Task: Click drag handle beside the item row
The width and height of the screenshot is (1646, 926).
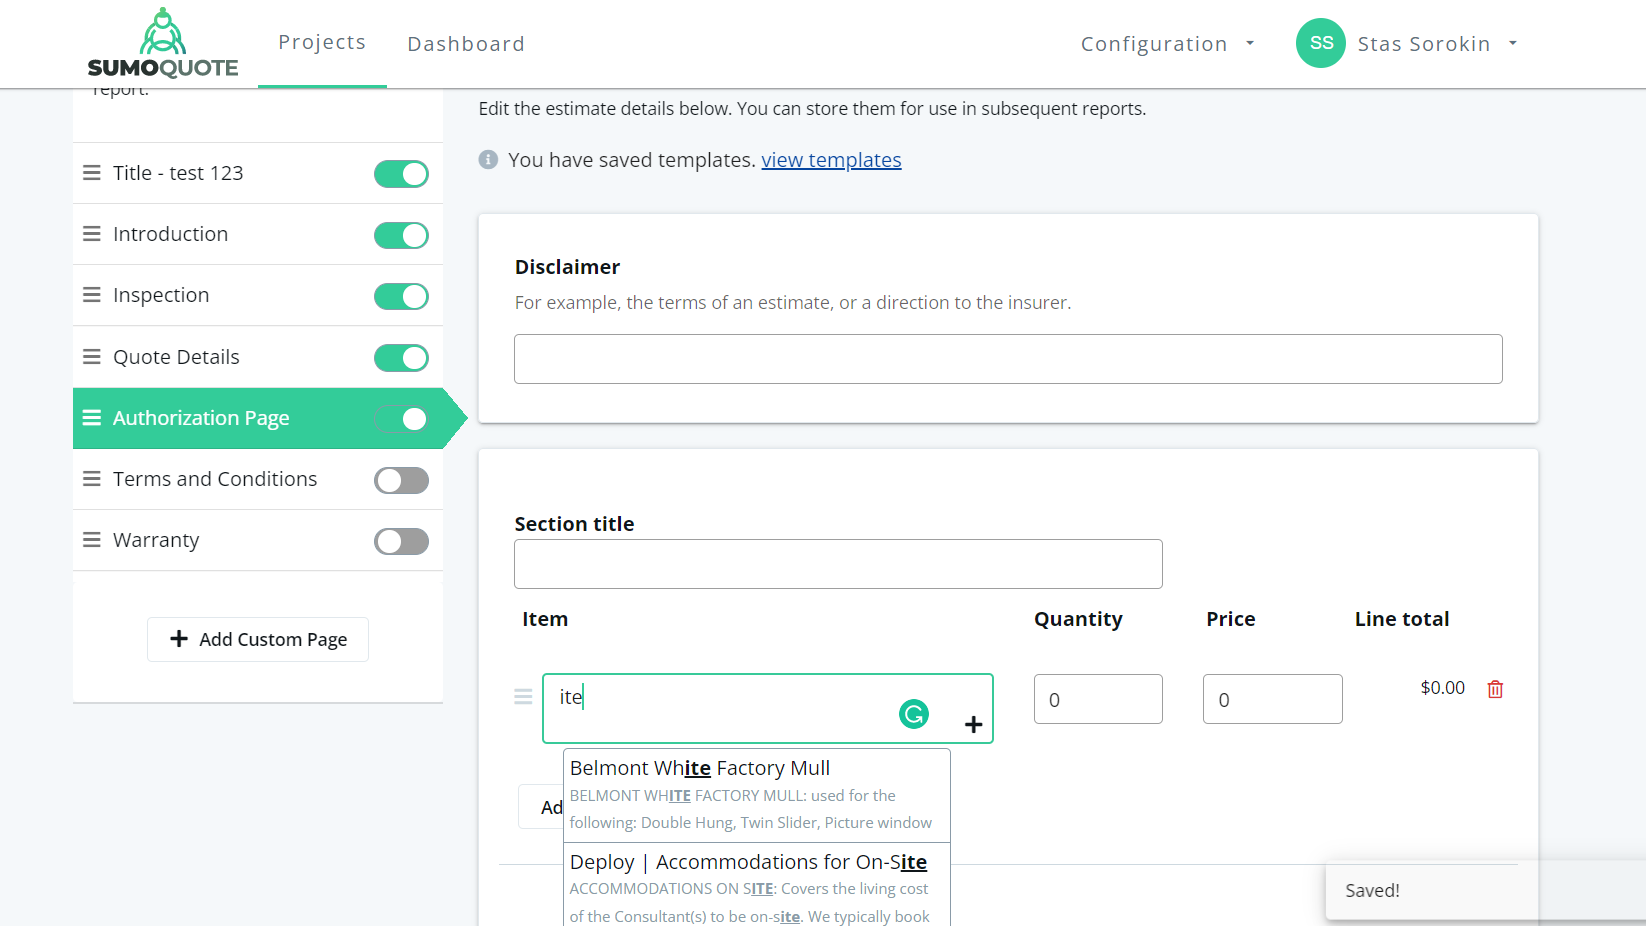Action: tap(523, 697)
